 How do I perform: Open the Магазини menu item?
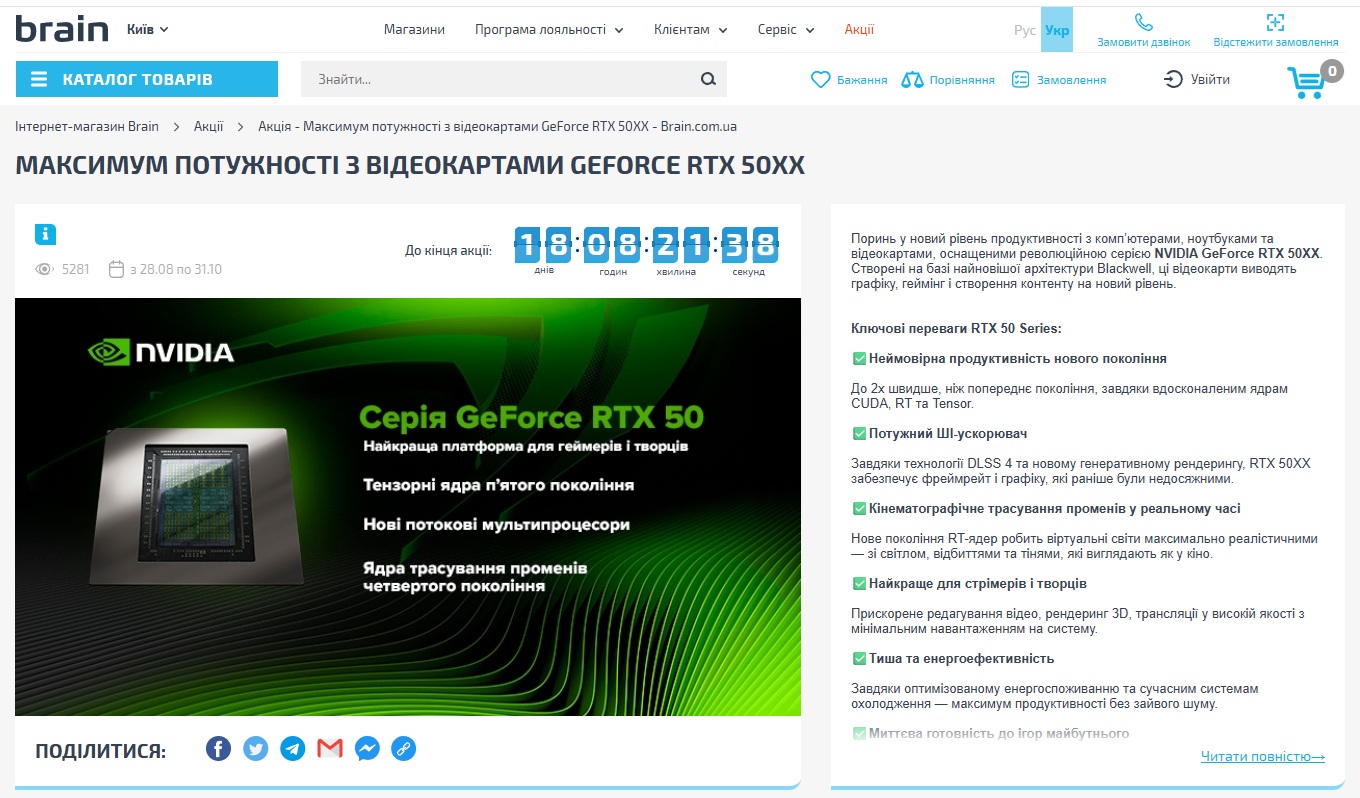click(x=414, y=30)
